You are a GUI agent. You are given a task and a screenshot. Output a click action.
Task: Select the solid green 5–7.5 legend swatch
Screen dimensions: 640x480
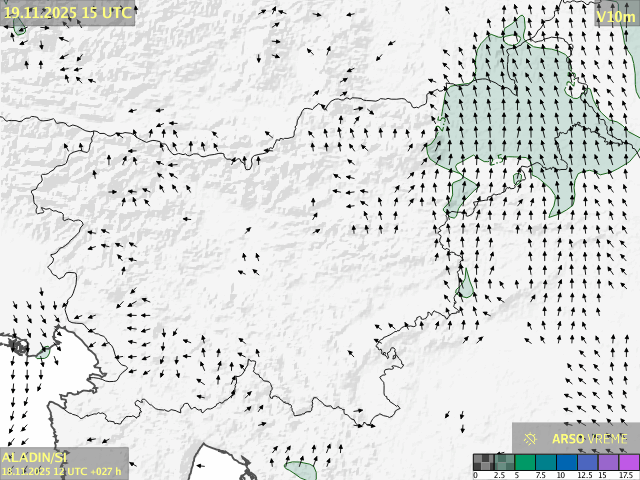click(x=526, y=461)
